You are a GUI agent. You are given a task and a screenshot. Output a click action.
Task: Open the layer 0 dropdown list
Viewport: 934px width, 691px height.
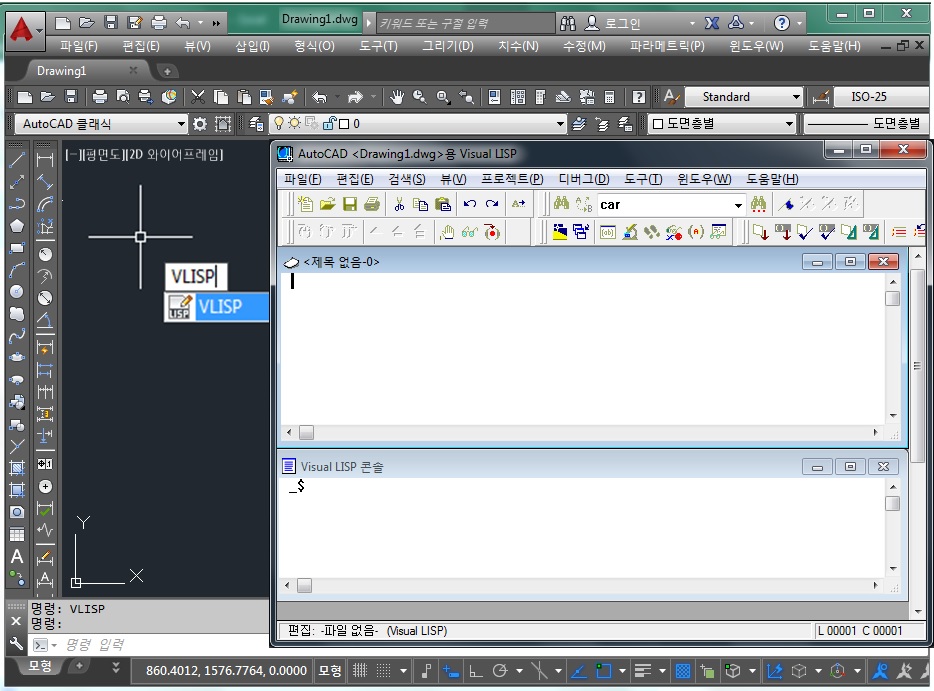pyautogui.click(x=560, y=124)
